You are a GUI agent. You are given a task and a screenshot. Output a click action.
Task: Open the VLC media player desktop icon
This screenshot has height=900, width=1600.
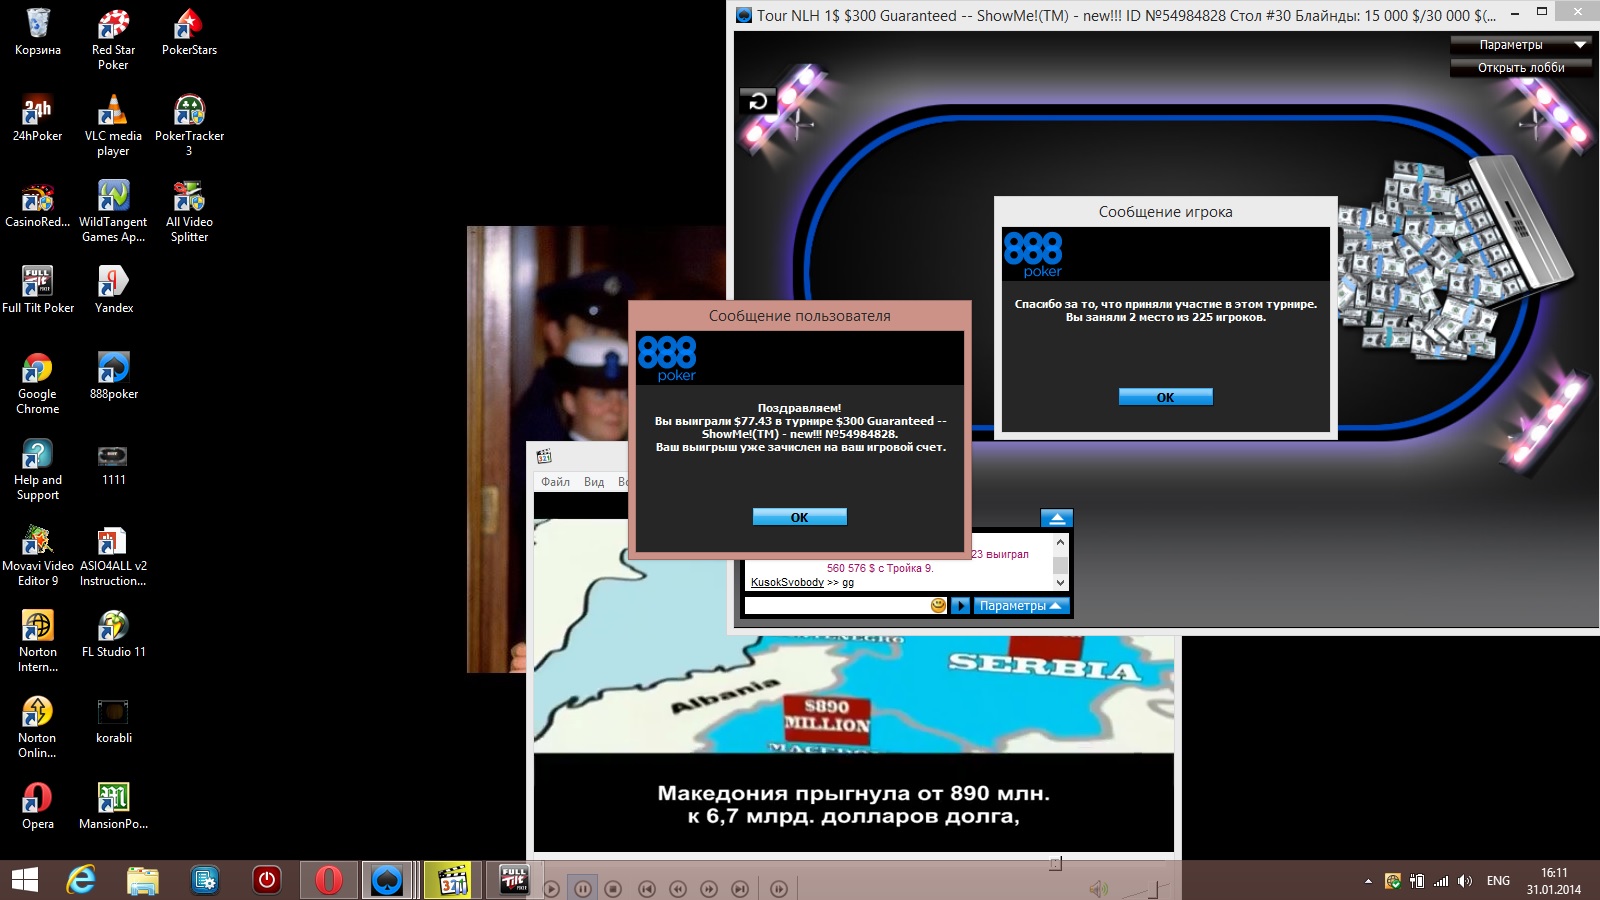pos(113,126)
